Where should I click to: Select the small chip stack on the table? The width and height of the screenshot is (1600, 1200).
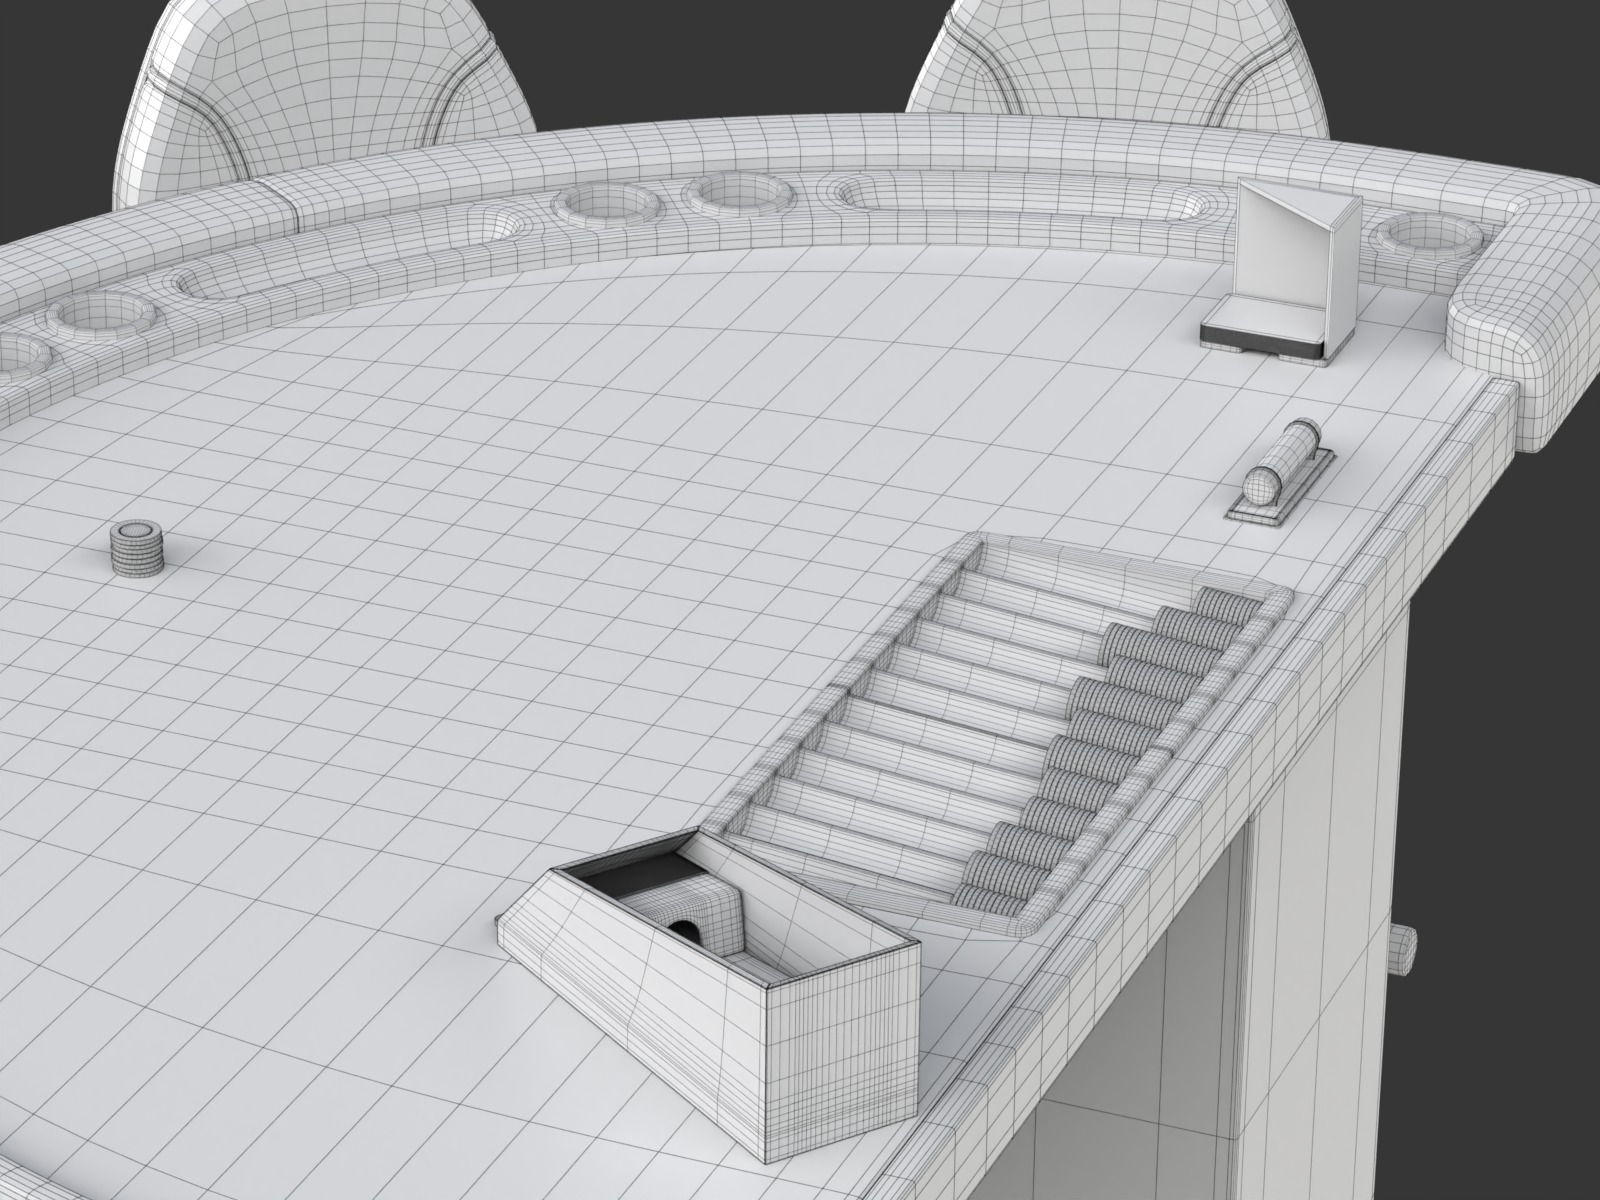point(136,549)
